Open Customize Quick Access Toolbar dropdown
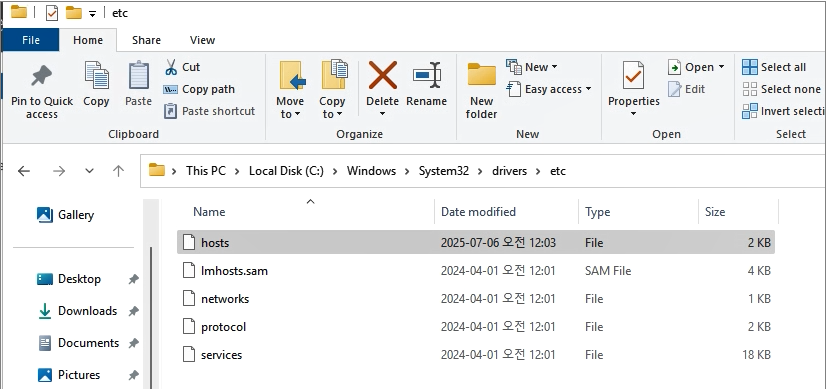 pyautogui.click(x=93, y=14)
